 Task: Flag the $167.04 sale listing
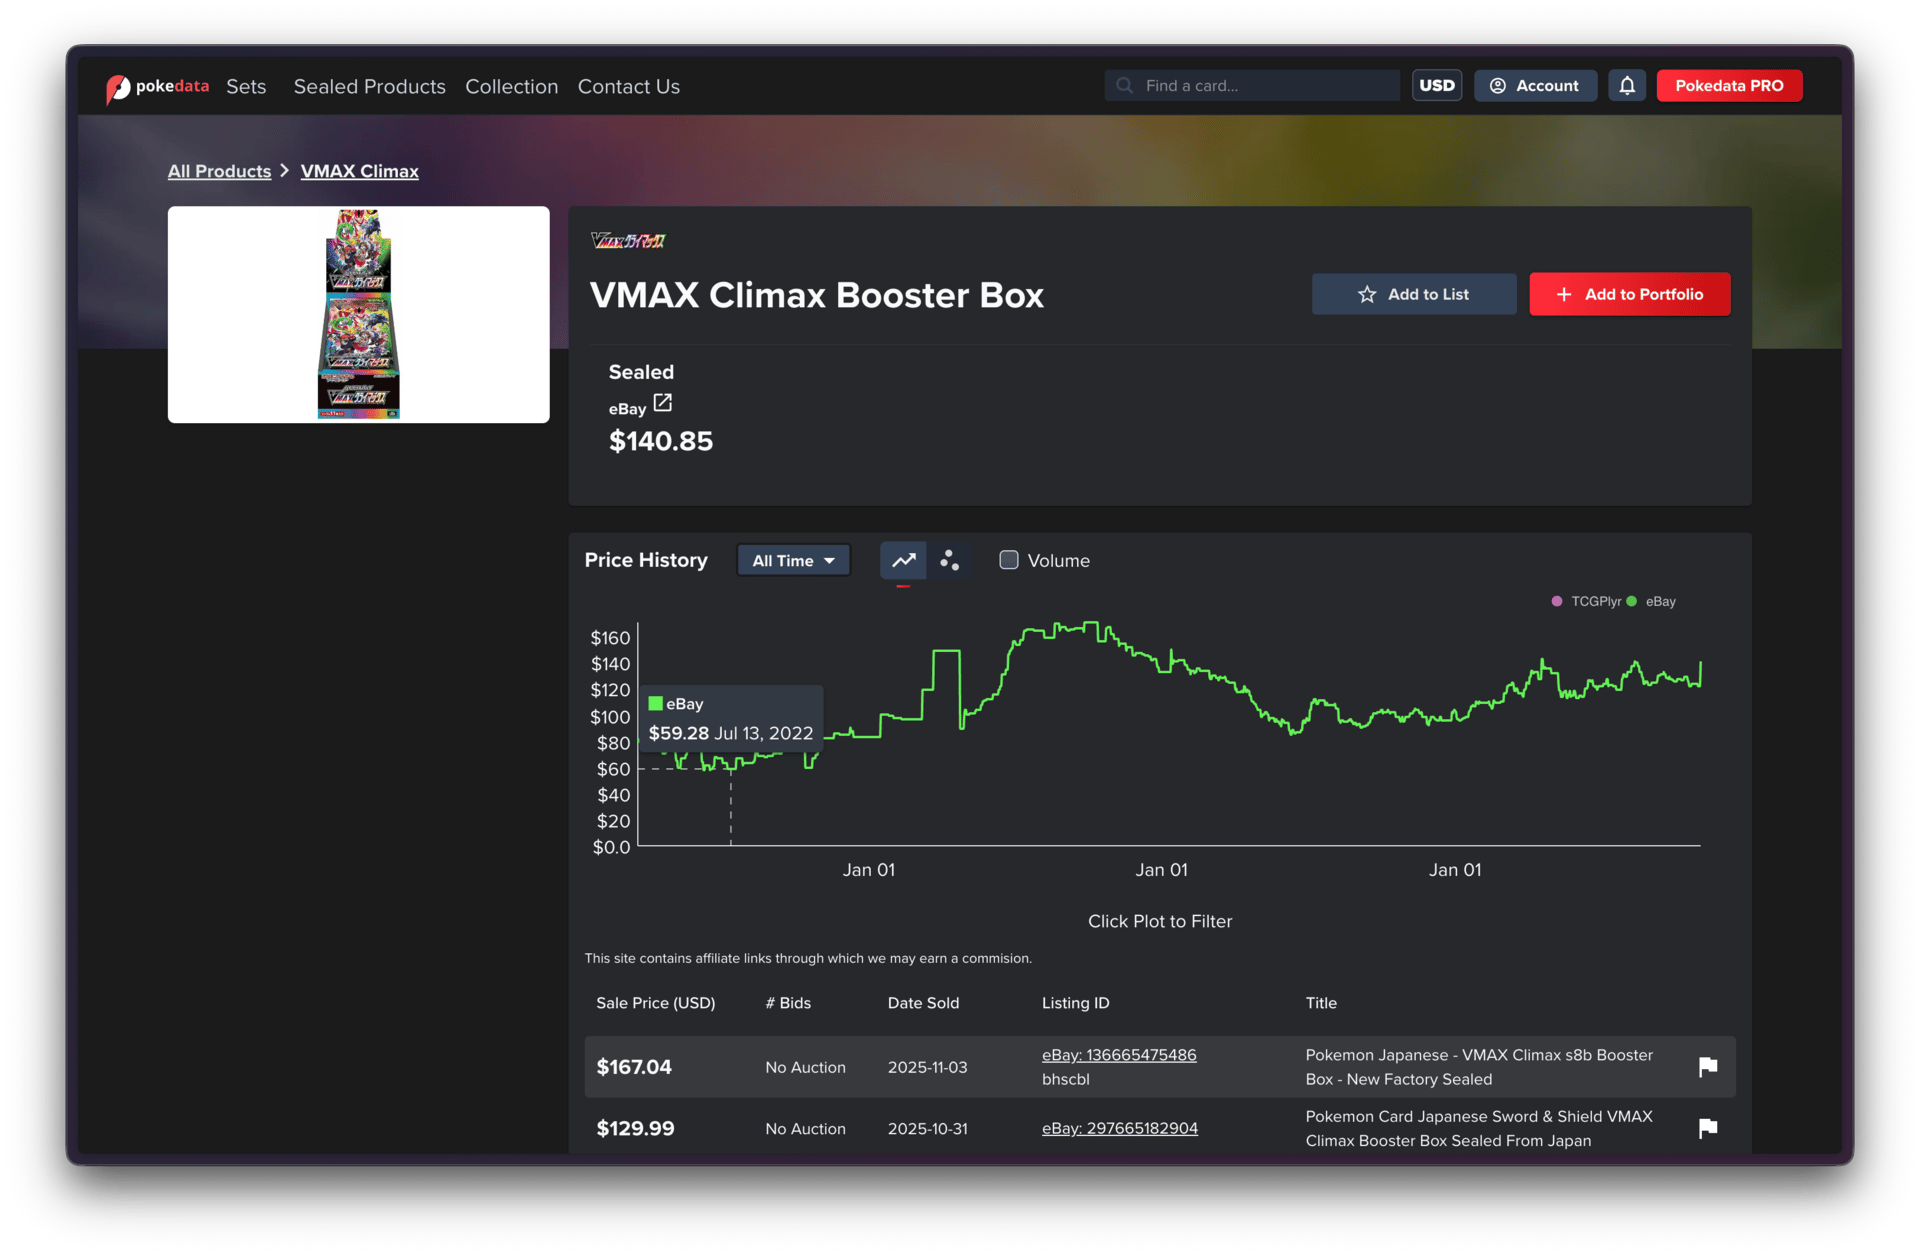tap(1708, 1067)
